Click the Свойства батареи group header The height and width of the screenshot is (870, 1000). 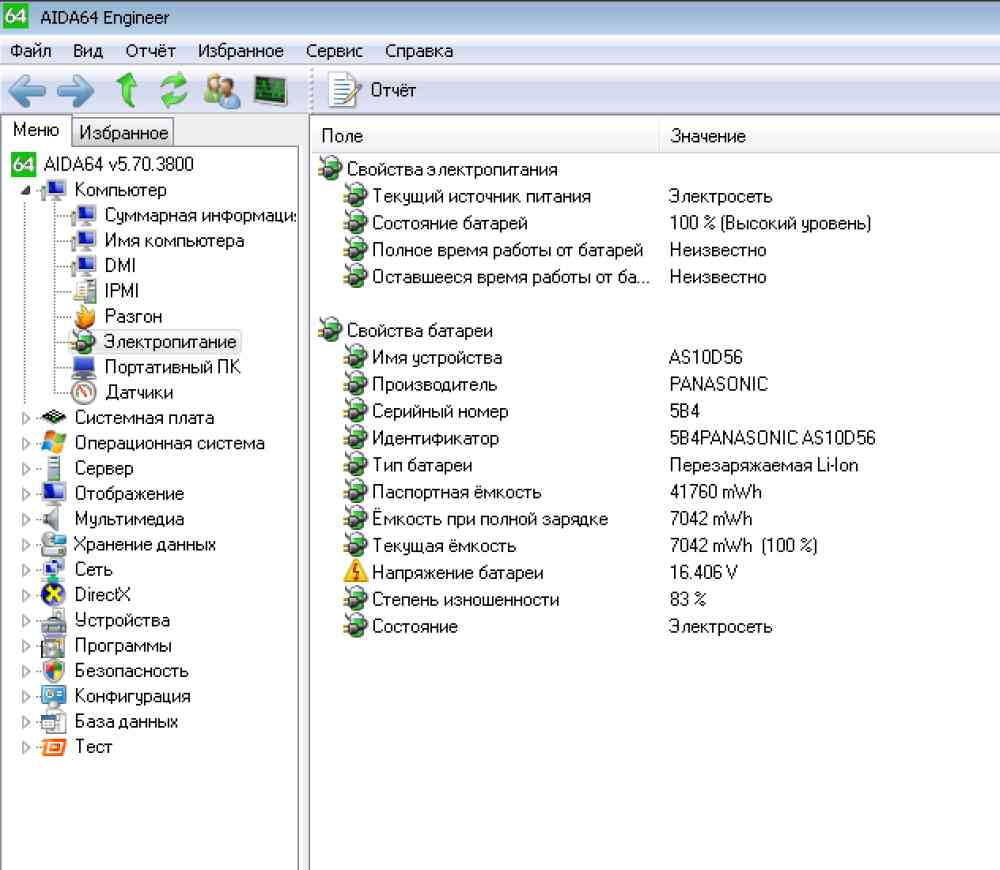point(420,330)
